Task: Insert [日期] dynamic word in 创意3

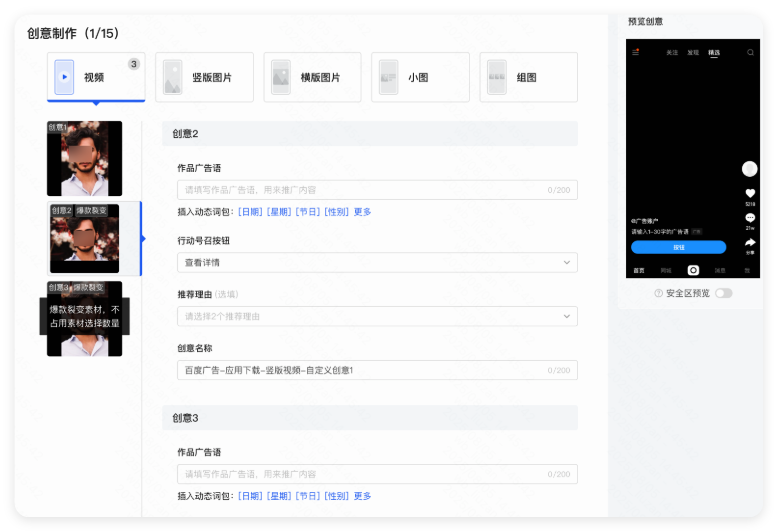Action: (x=250, y=496)
